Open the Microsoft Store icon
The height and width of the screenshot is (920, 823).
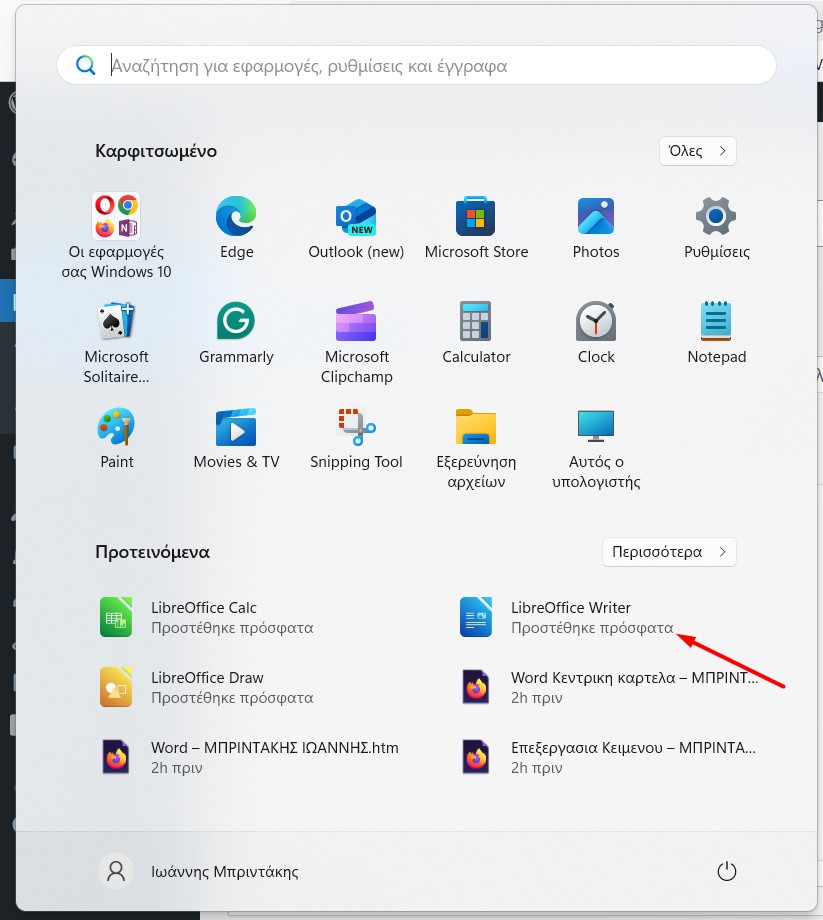click(x=476, y=216)
